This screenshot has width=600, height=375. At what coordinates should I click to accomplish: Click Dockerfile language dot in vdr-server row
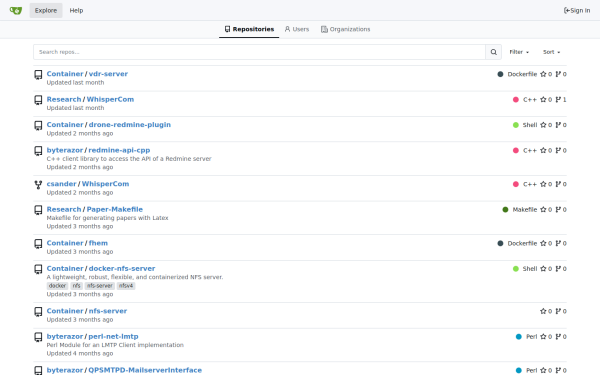click(x=500, y=74)
